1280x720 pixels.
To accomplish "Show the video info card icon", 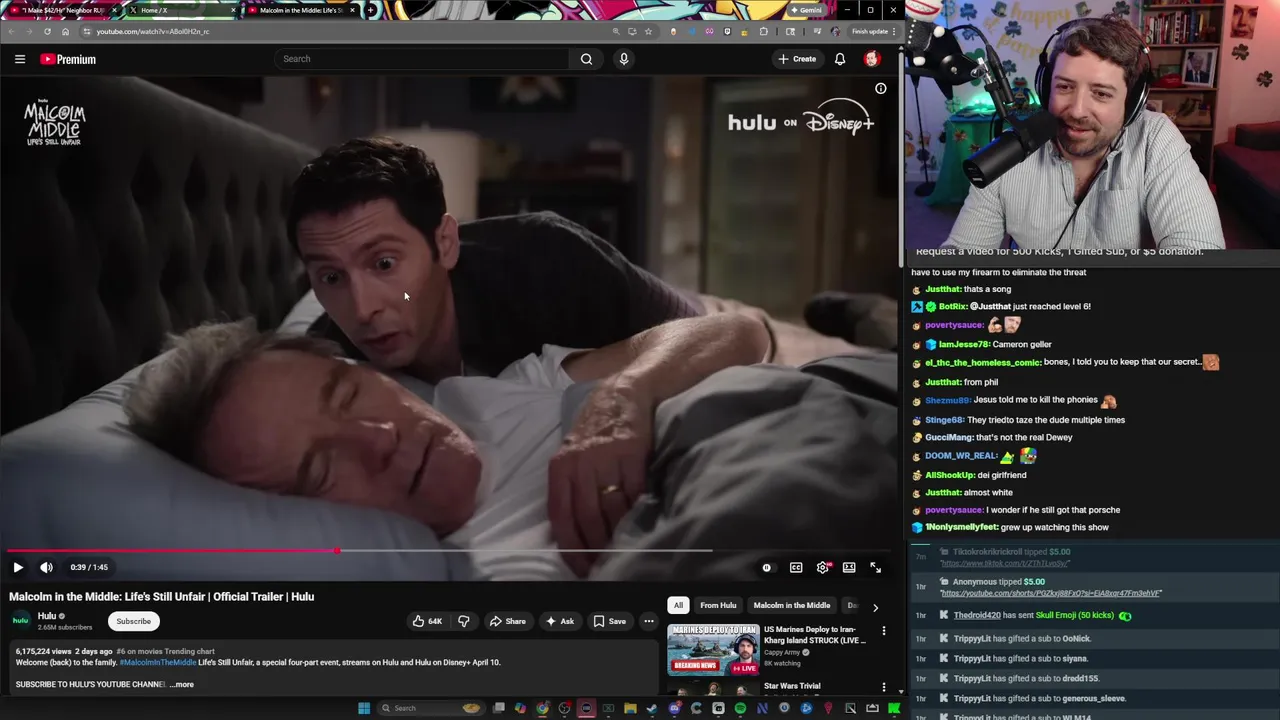I will pyautogui.click(x=881, y=88).
